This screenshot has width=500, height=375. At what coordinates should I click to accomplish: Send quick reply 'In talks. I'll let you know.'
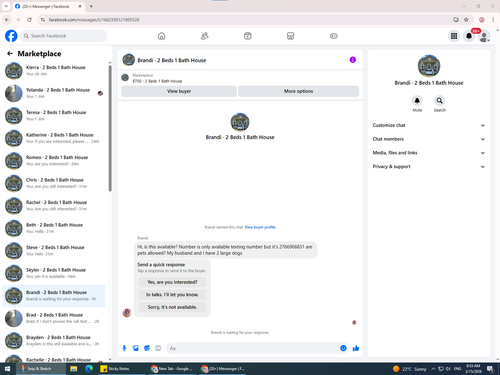172,295
